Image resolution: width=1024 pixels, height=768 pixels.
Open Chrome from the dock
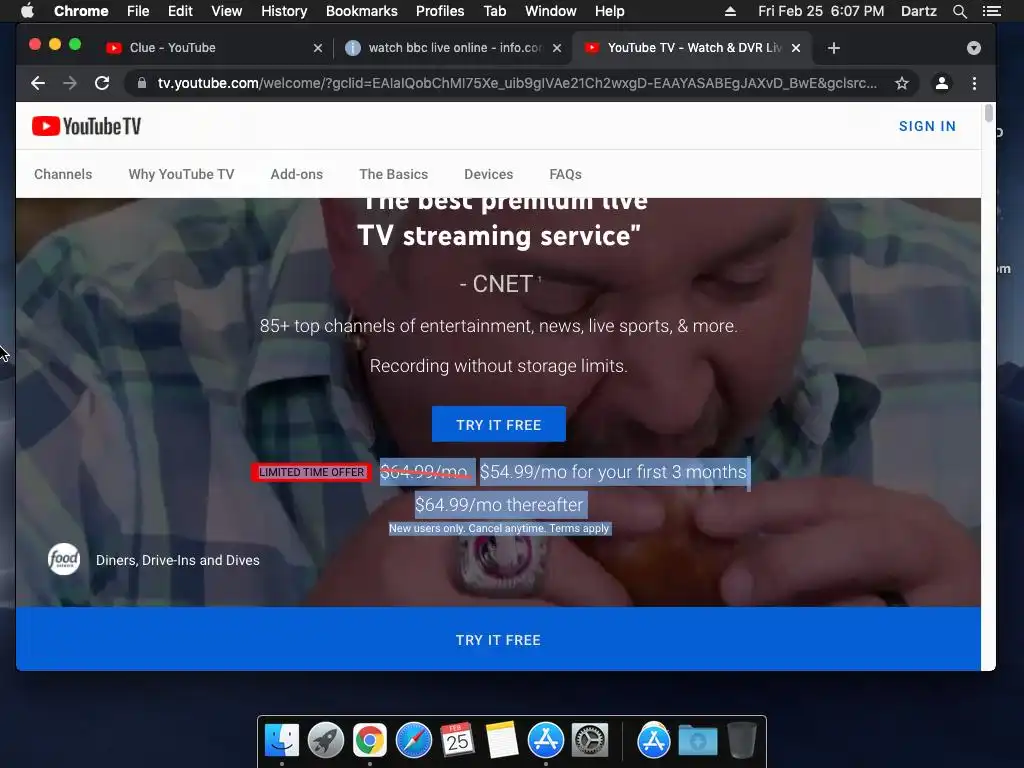click(370, 741)
